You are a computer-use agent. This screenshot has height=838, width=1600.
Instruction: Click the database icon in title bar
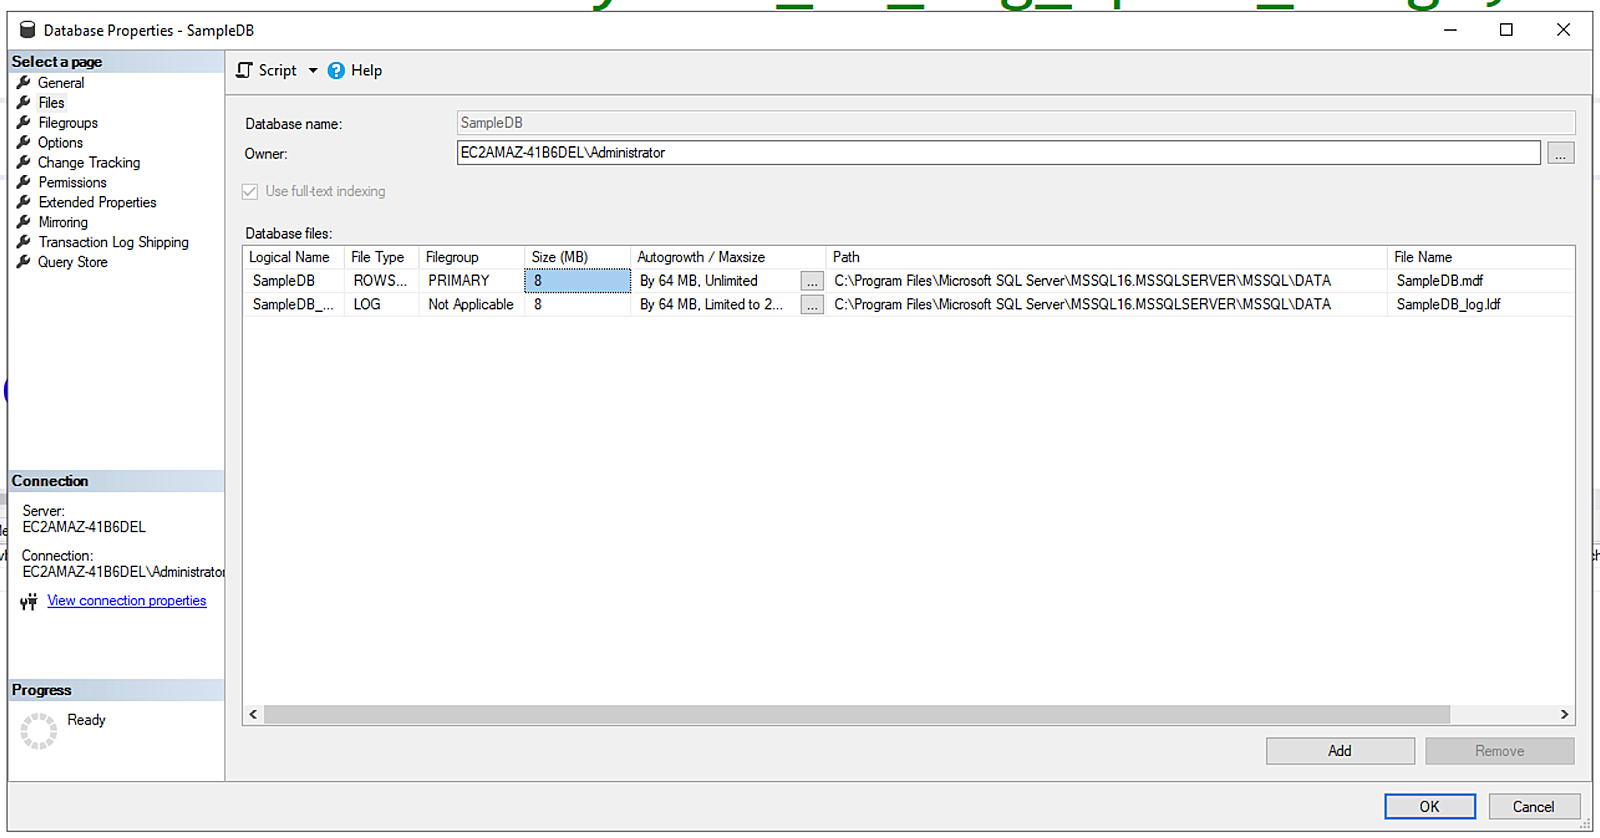pos(28,30)
